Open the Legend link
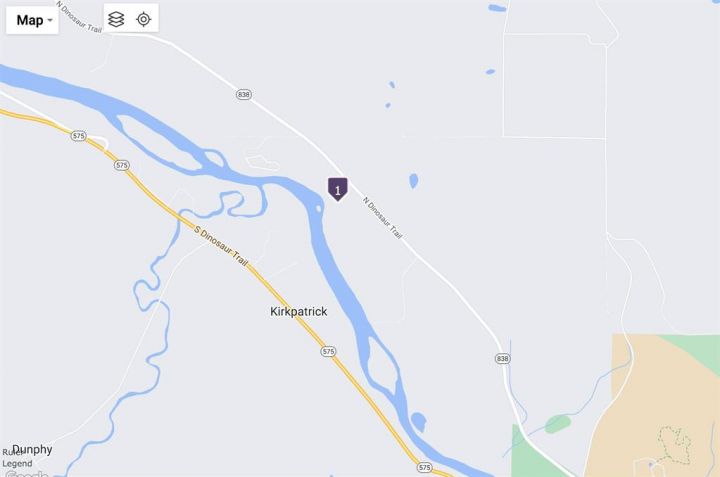 click(x=17, y=463)
